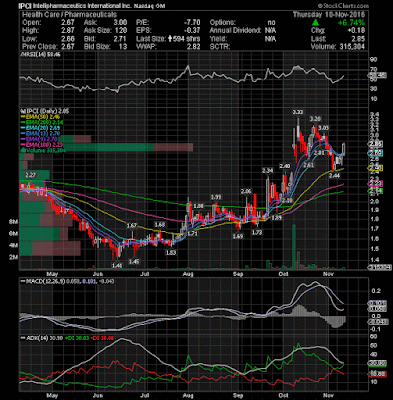393x400 pixels.
Task: Click the 2M volume axis label
Action: point(13,257)
